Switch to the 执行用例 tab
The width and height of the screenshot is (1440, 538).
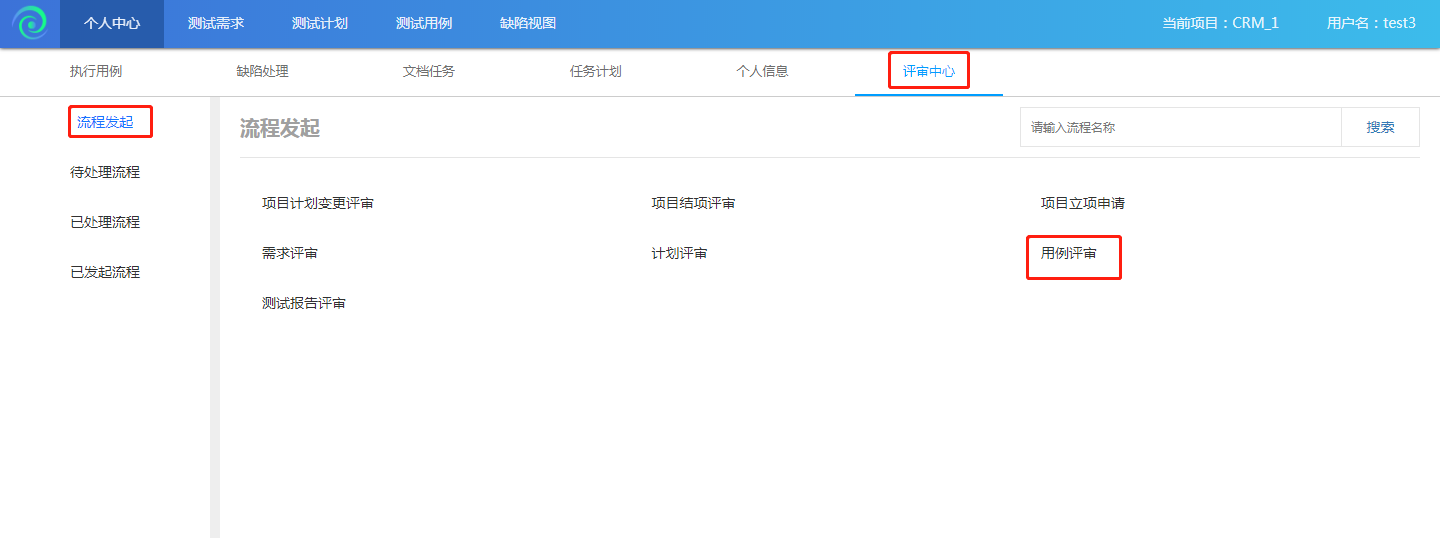click(x=96, y=72)
